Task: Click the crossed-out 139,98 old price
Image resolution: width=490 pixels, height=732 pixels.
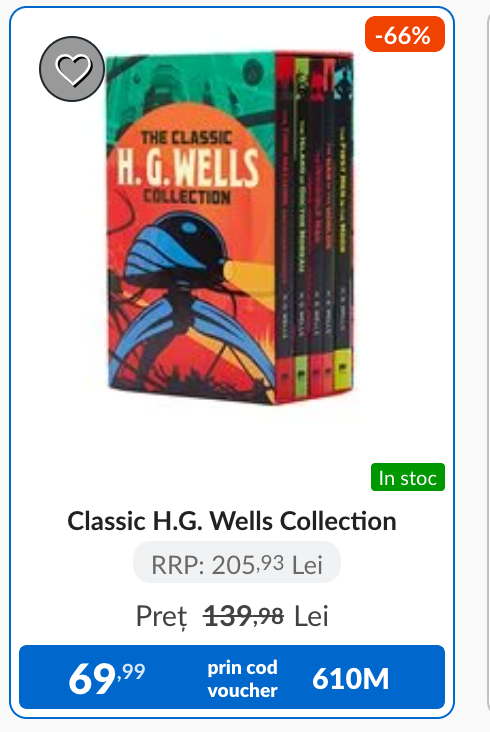Action: (x=243, y=616)
